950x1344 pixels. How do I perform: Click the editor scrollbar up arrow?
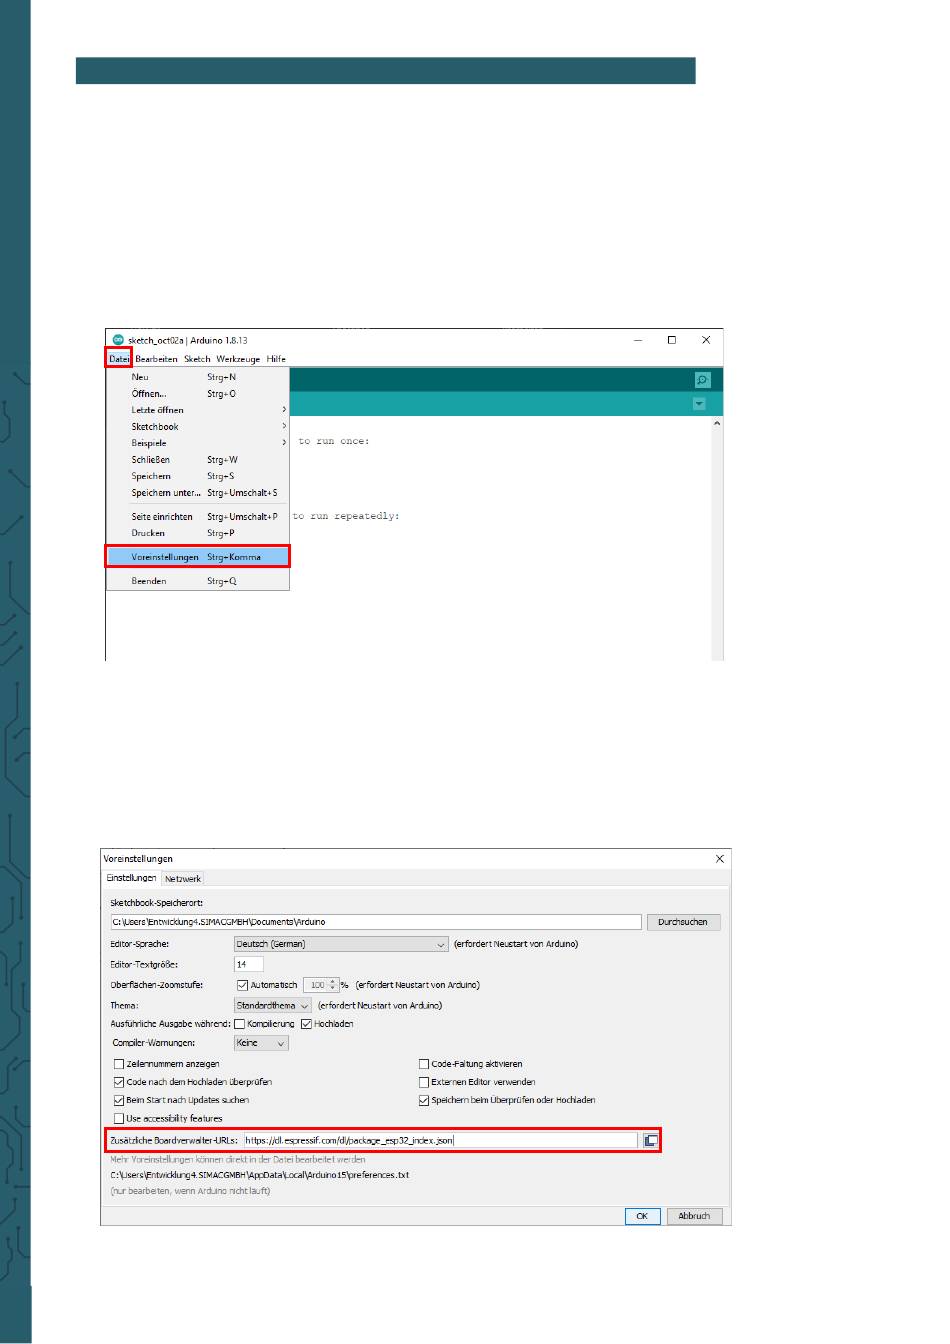[x=716, y=425]
